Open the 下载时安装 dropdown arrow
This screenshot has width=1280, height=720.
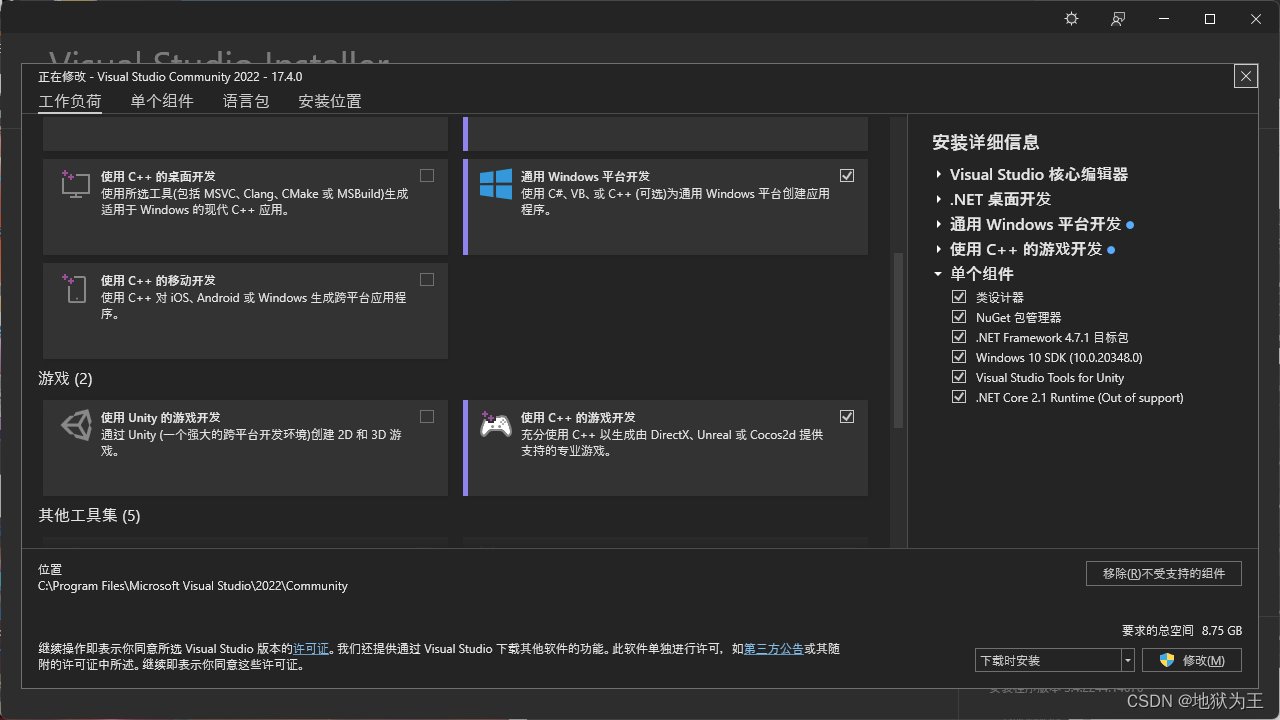tap(1128, 660)
